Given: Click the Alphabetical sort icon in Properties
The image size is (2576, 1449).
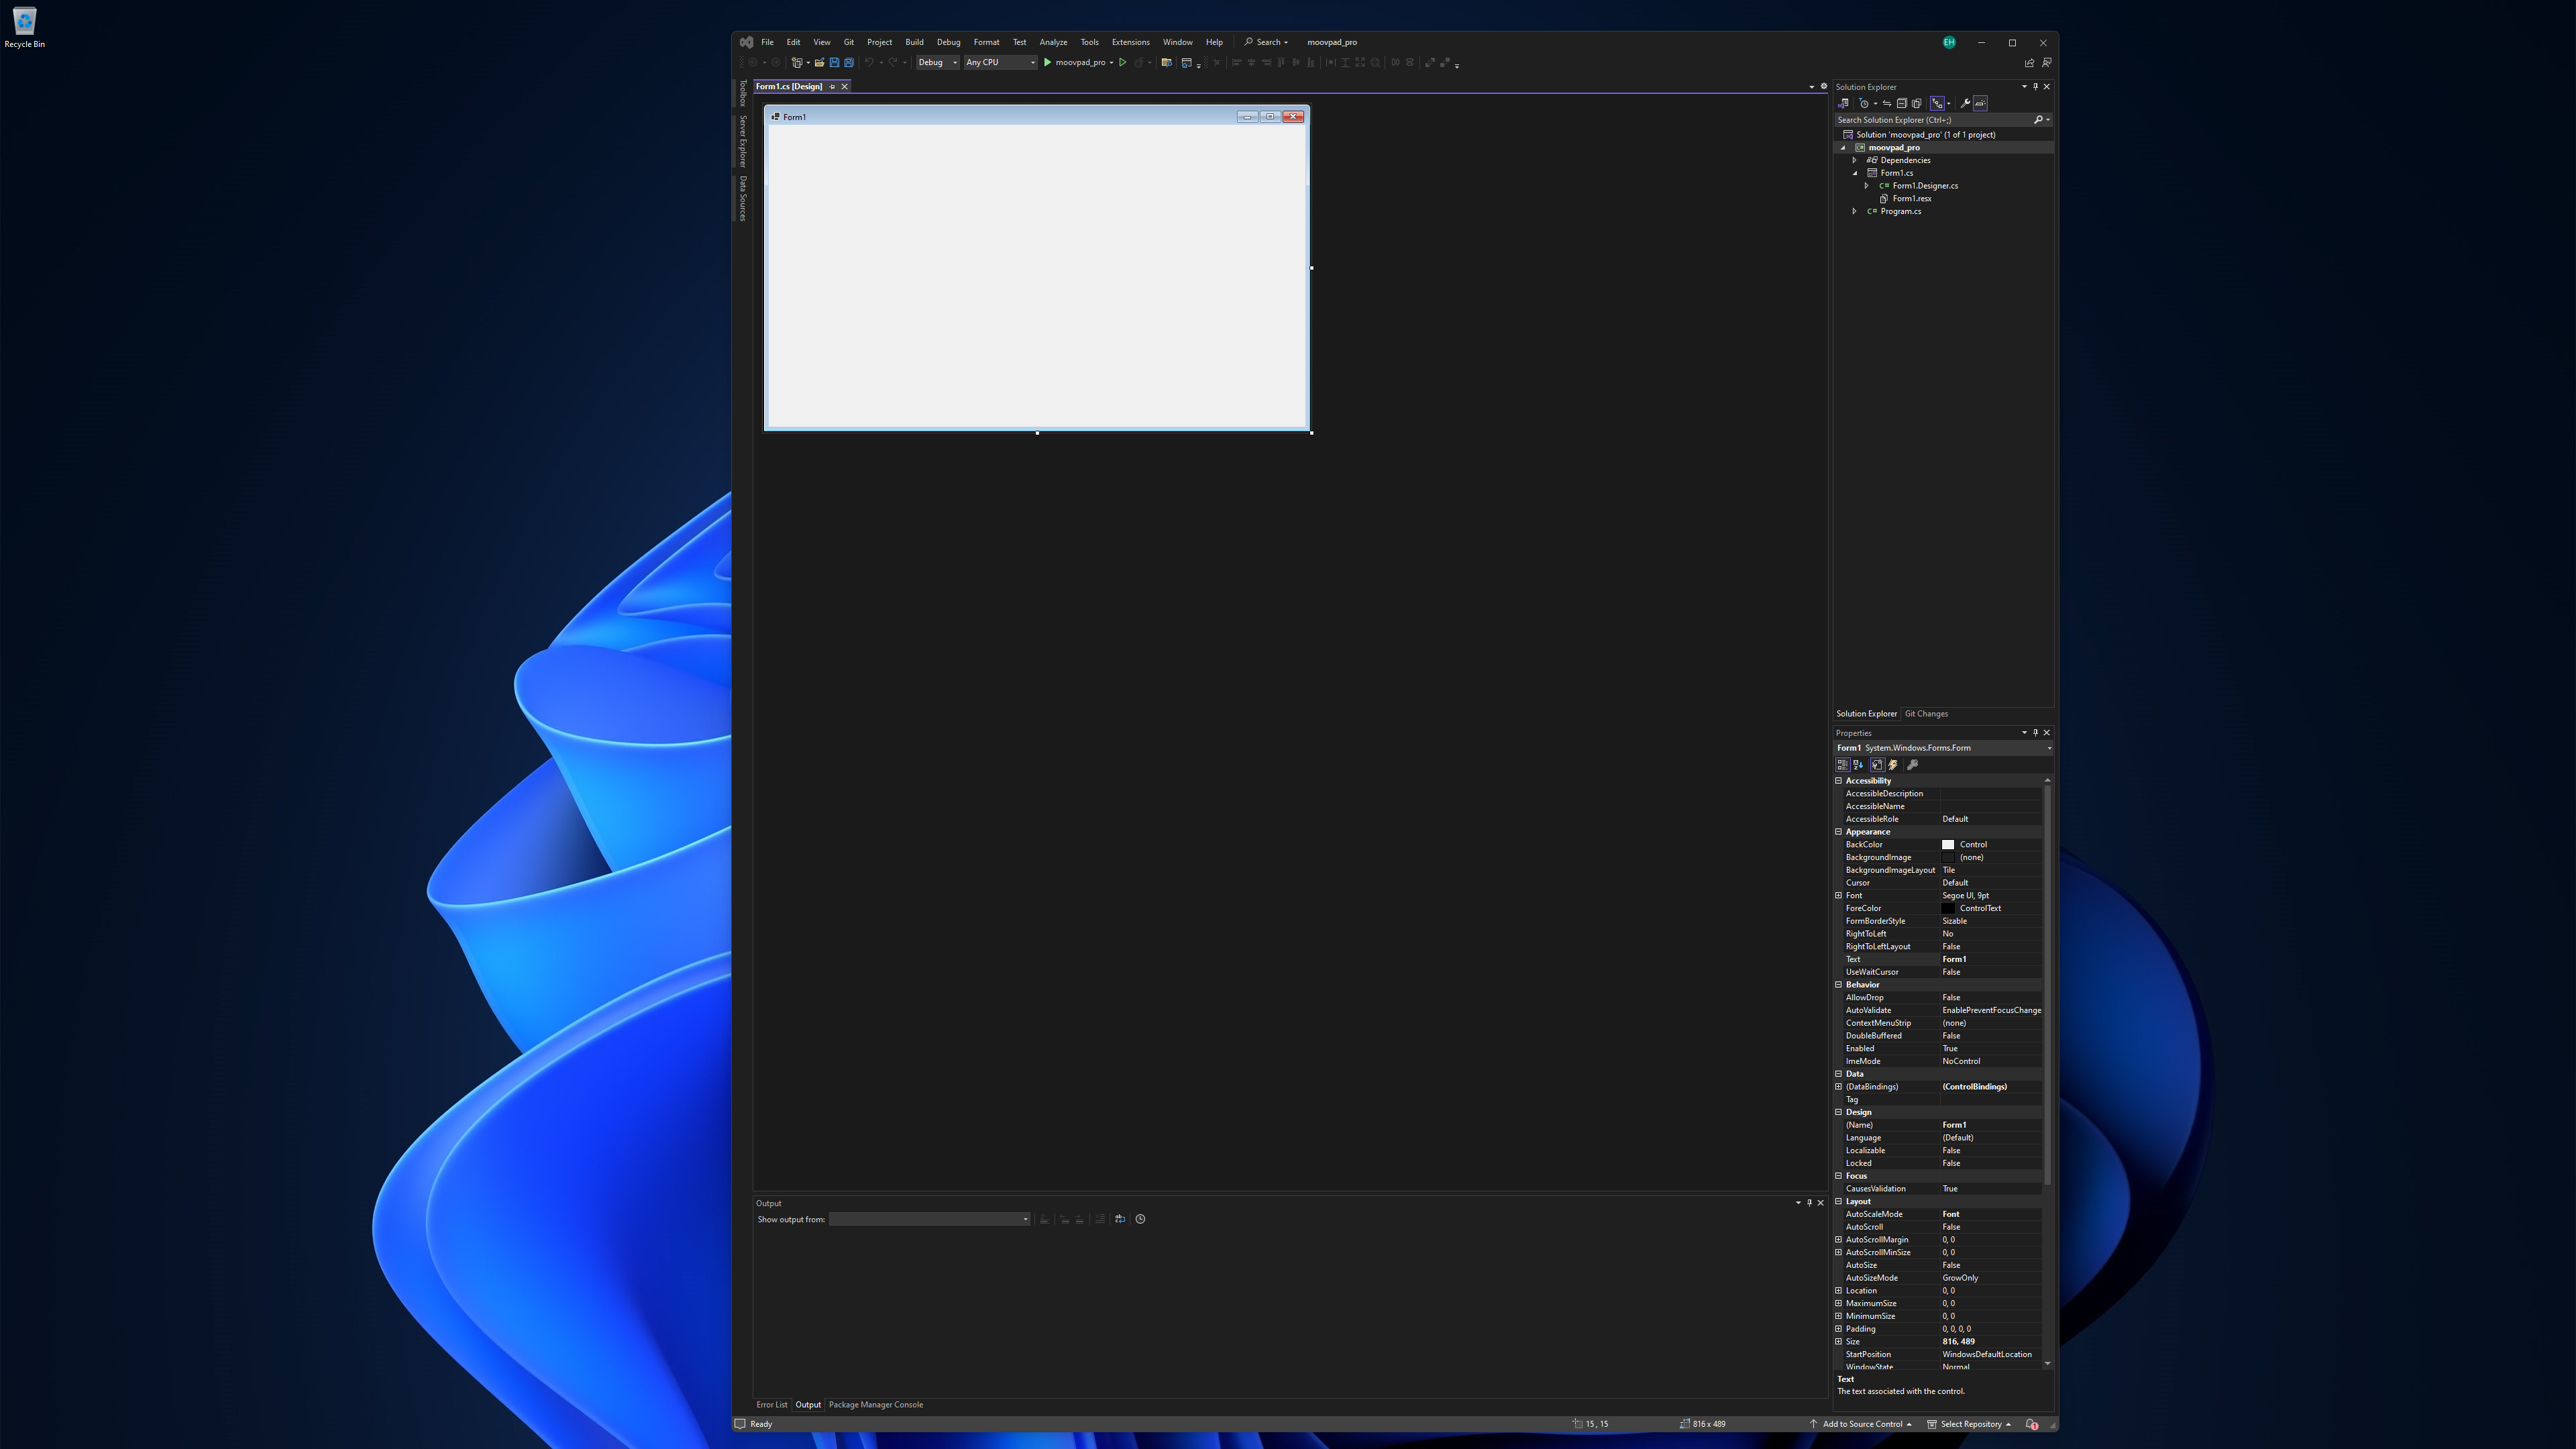Looking at the screenshot, I should coord(1858,765).
